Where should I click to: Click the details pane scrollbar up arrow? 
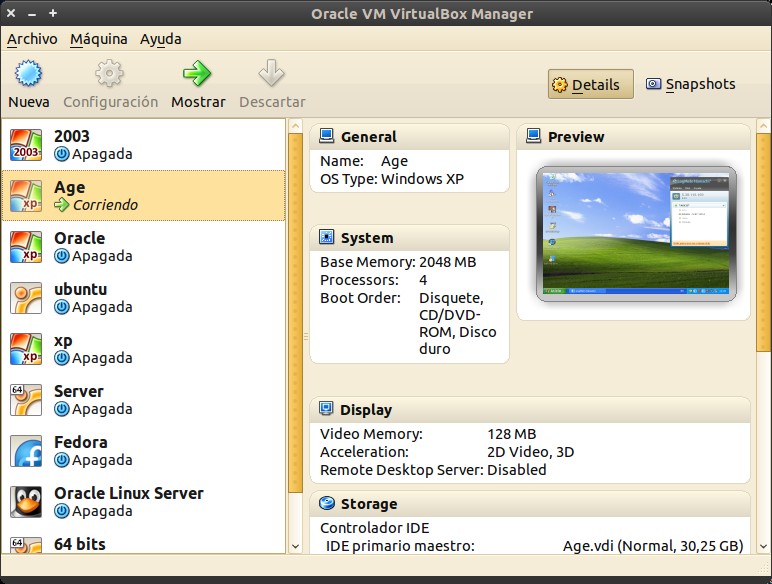click(764, 126)
